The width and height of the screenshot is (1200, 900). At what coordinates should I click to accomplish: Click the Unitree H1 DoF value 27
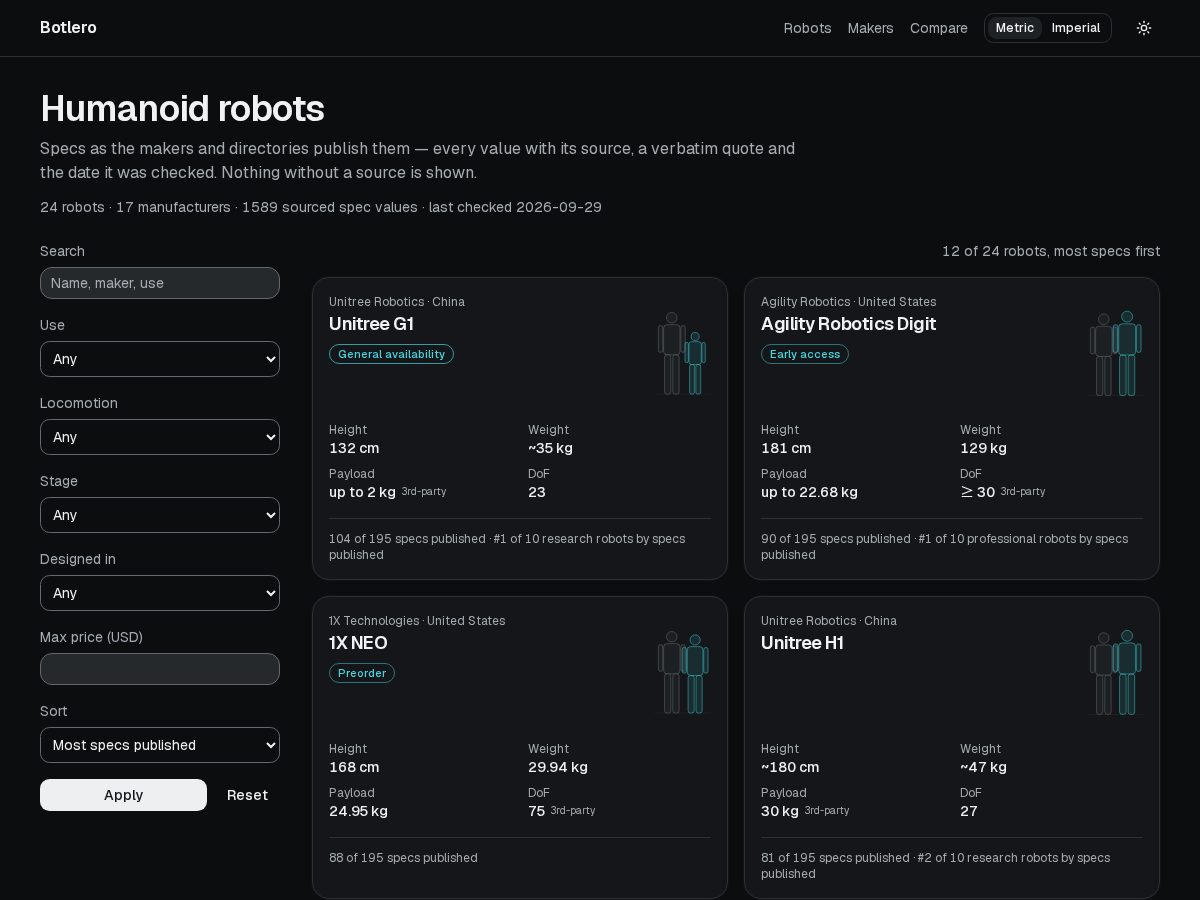tap(969, 811)
